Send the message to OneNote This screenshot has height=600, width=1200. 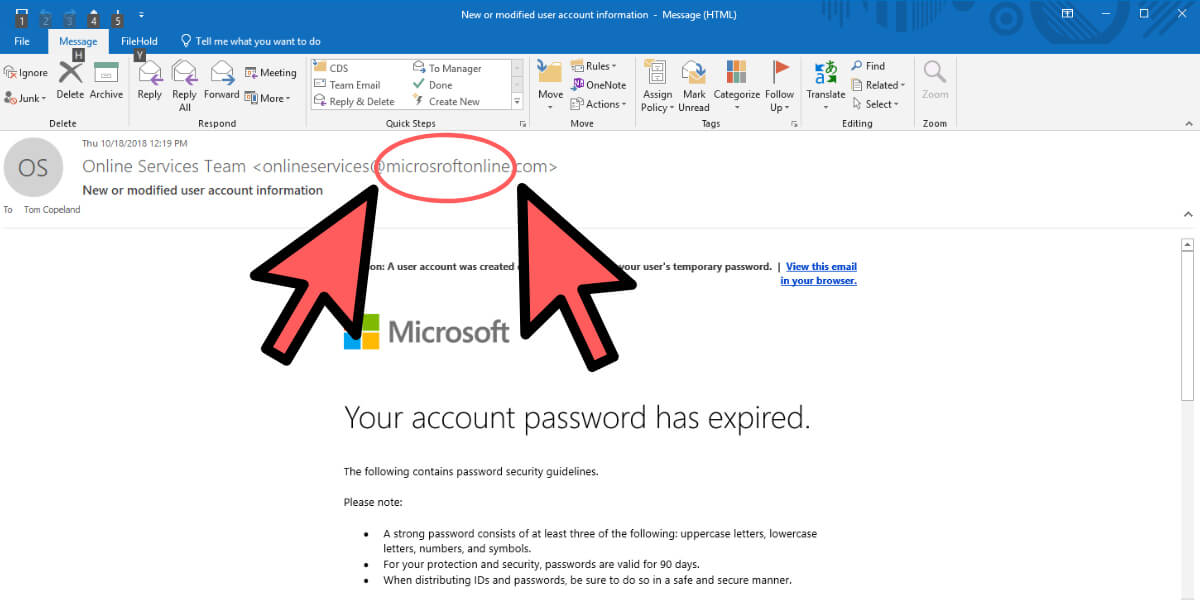(x=598, y=85)
